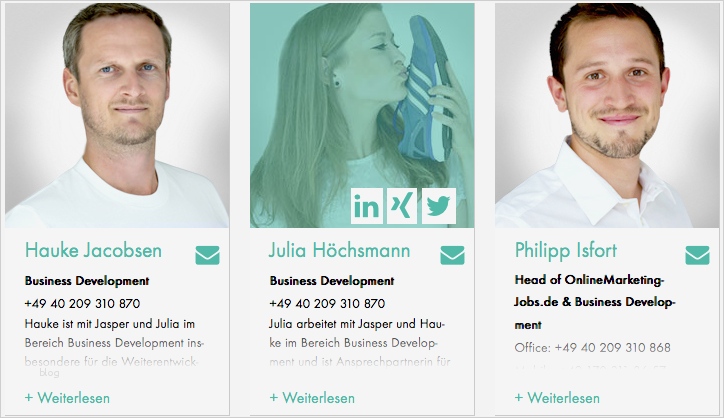Image resolution: width=724 pixels, height=418 pixels.
Task: Email Hauke Jacobsen via envelope icon
Action: 207,255
